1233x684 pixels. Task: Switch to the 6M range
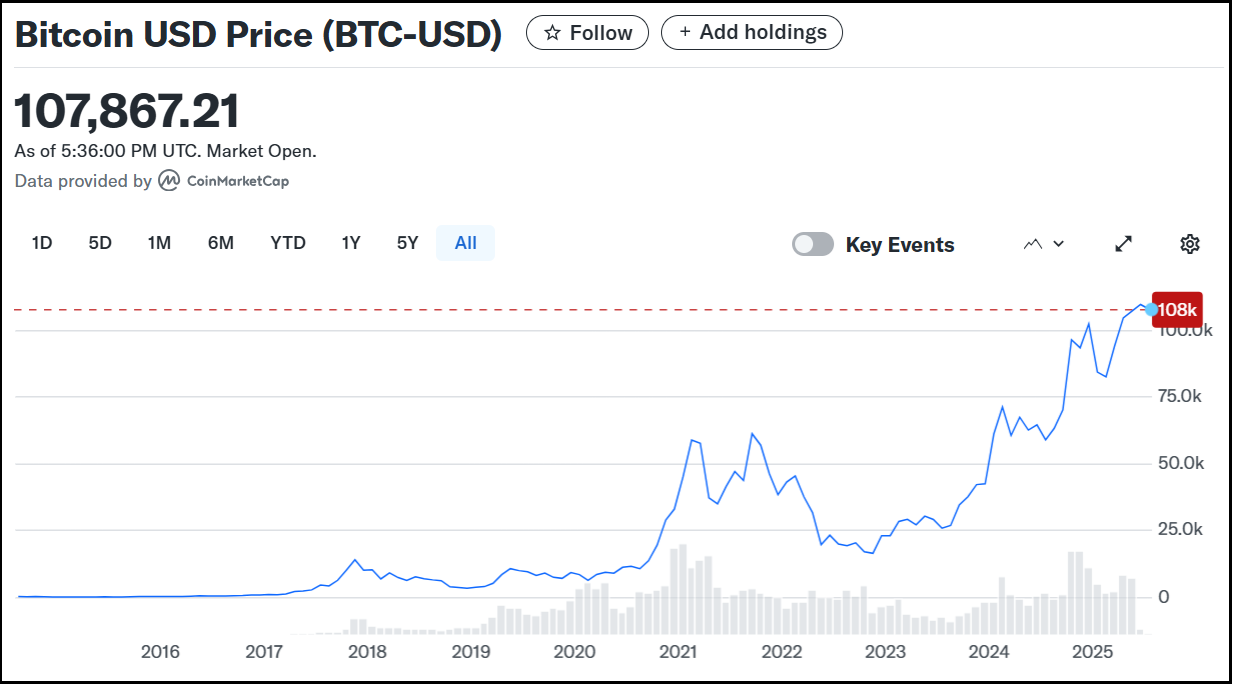tap(221, 243)
